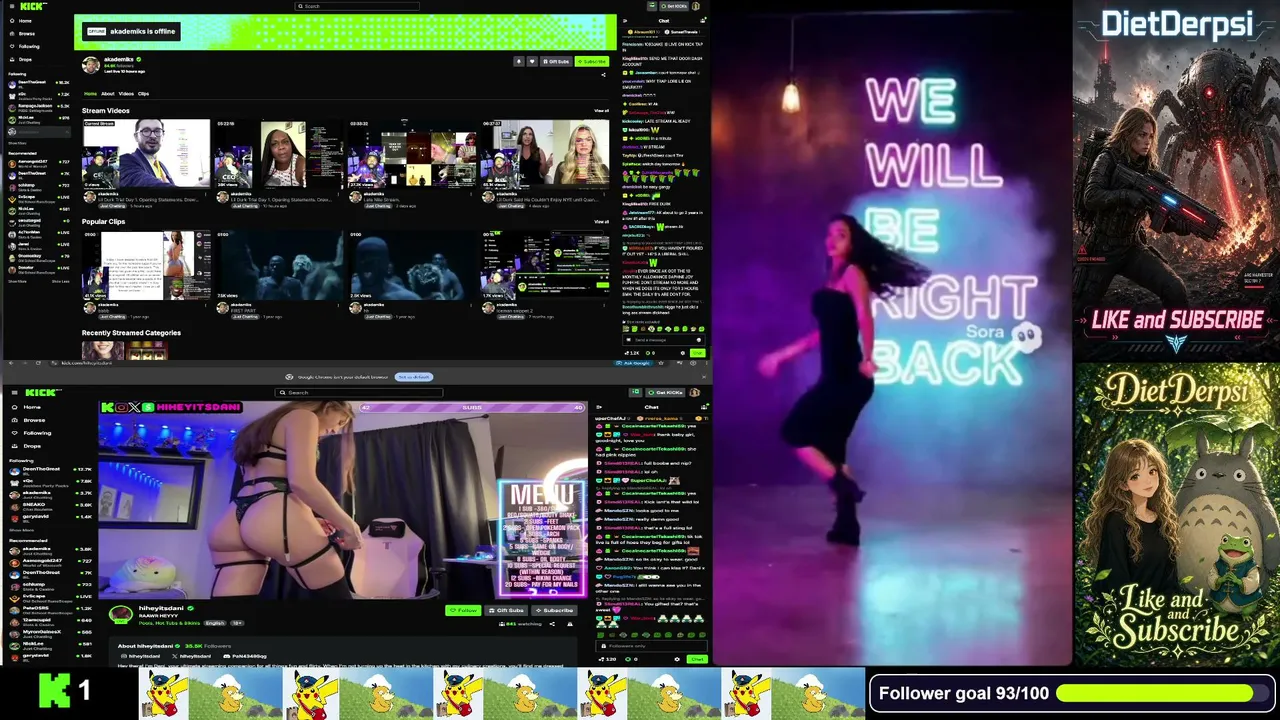
Task: Open Browse in akademiks window sidebar
Action: tap(22, 33)
